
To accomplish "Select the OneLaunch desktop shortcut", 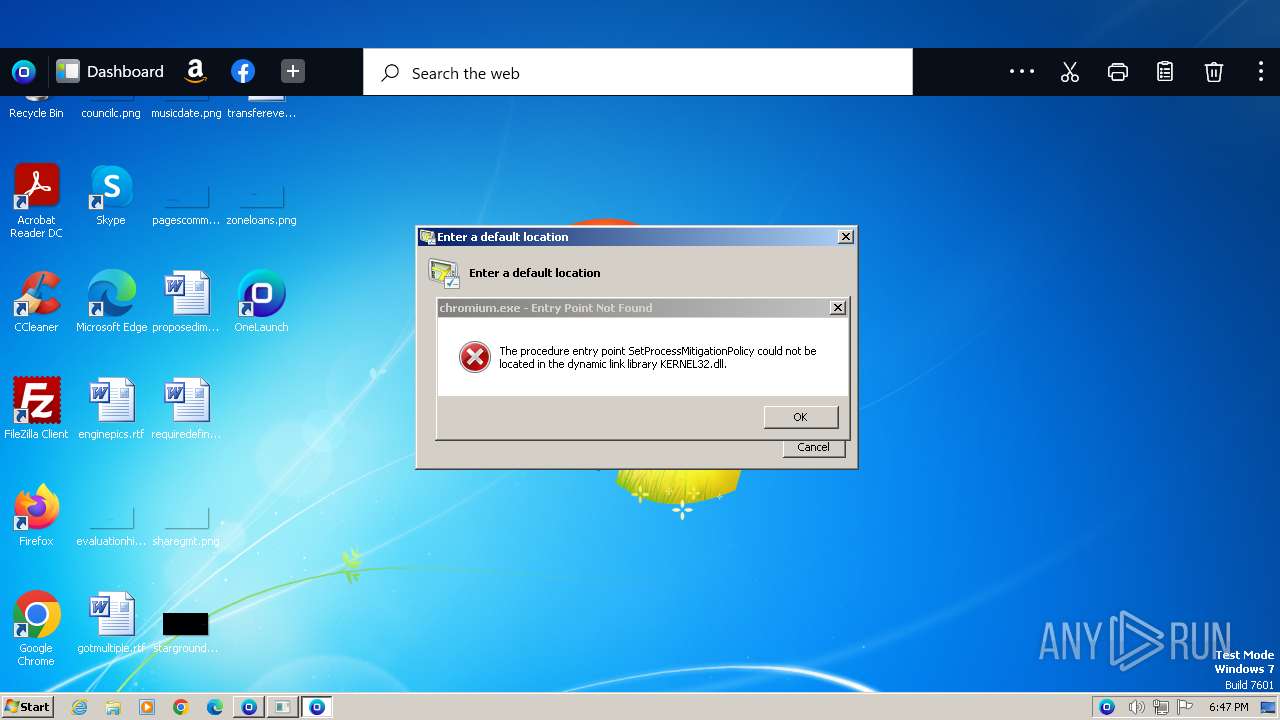I will pos(261,302).
